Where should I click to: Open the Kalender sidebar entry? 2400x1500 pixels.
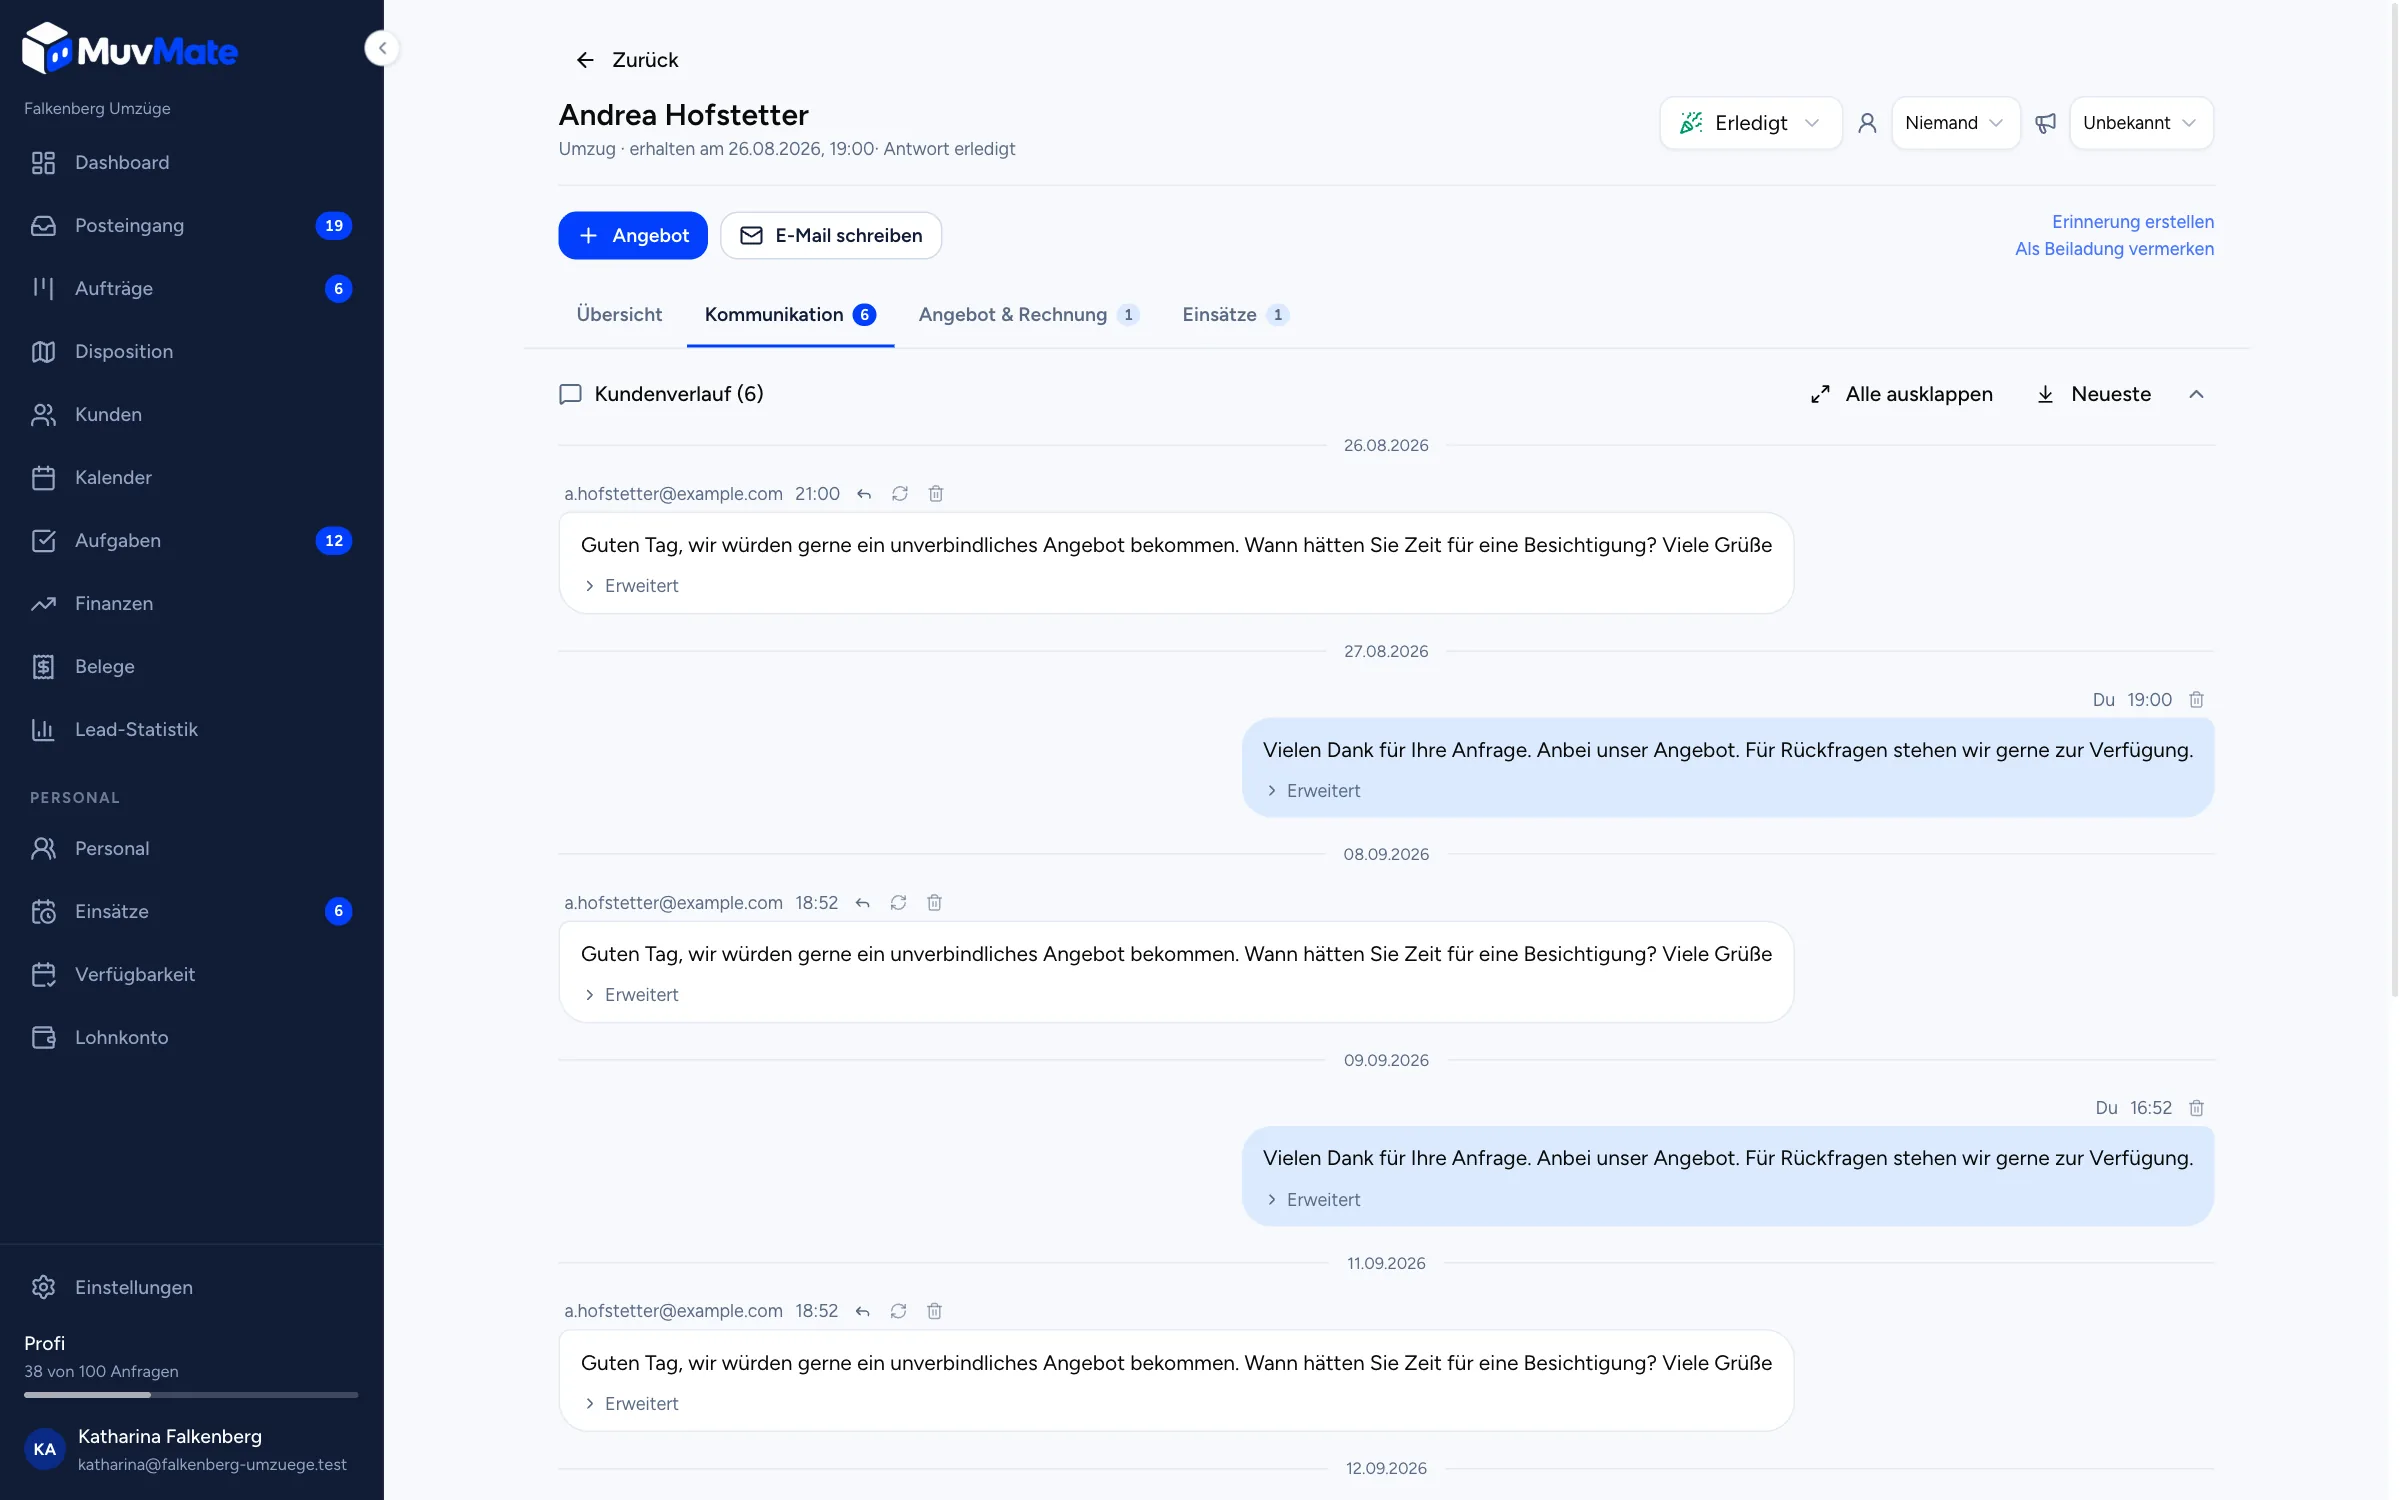click(x=192, y=477)
